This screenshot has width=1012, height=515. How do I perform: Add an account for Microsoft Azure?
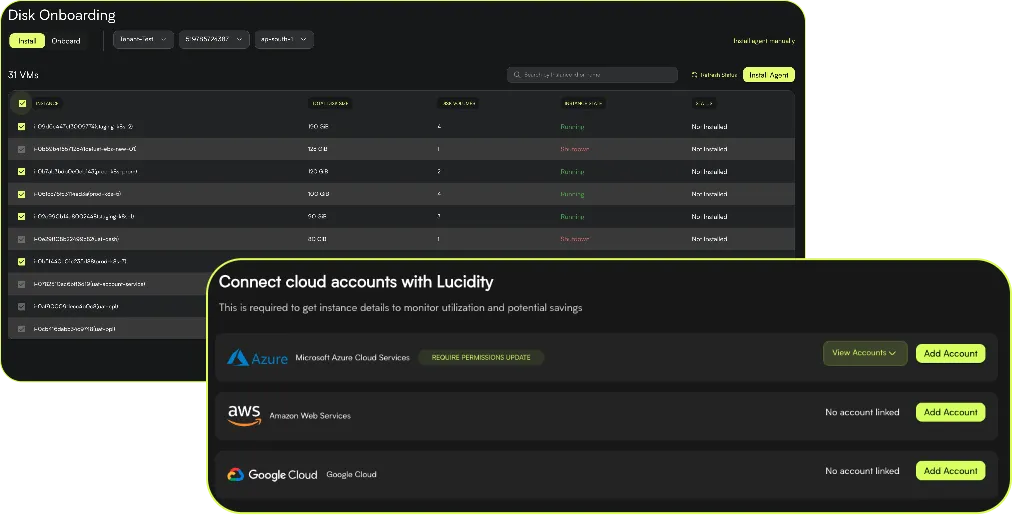click(x=951, y=354)
